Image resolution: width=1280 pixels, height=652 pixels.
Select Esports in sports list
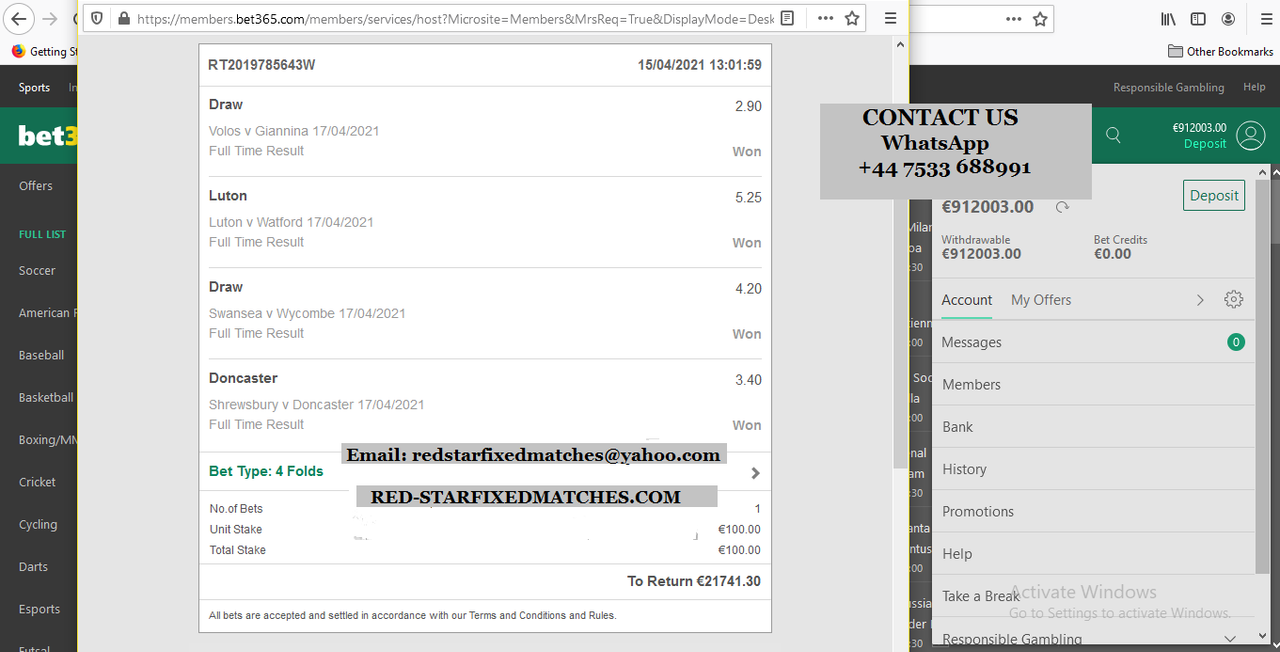[x=39, y=609]
